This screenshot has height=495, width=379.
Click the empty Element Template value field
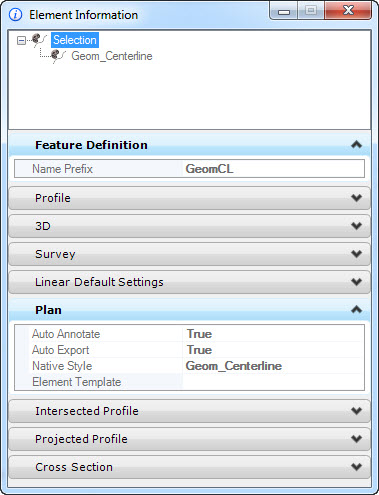(x=273, y=382)
